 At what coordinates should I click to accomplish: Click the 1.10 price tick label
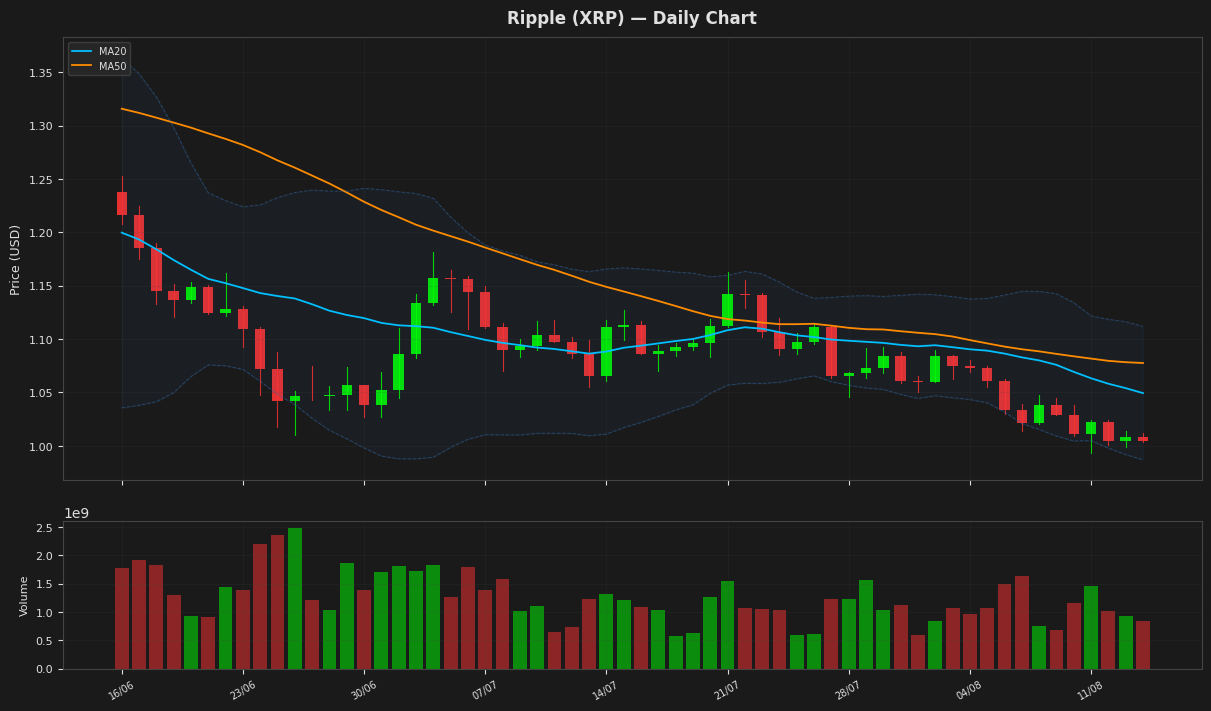[41, 340]
